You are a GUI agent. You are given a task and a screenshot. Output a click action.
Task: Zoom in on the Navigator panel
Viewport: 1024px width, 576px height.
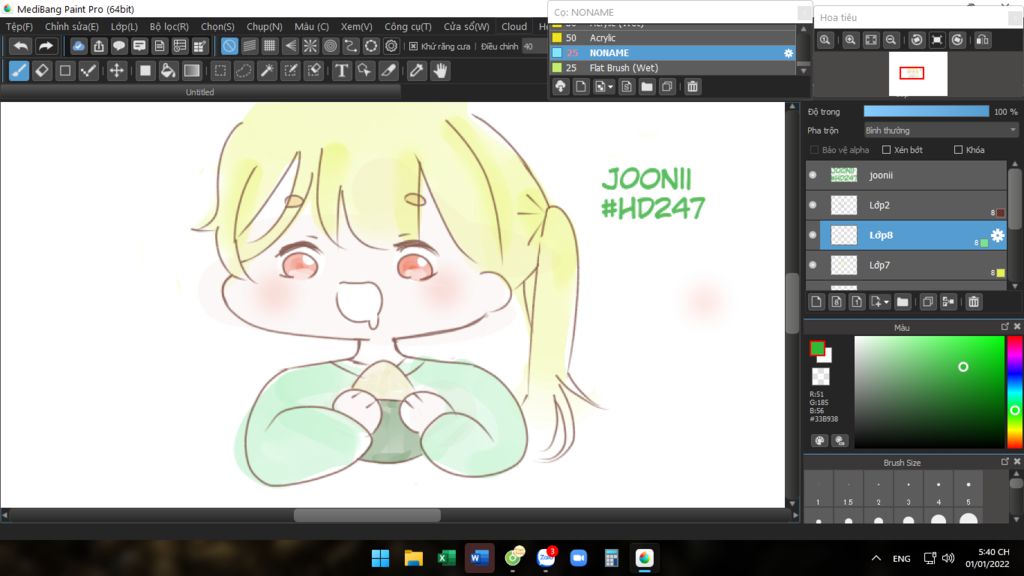(850, 40)
